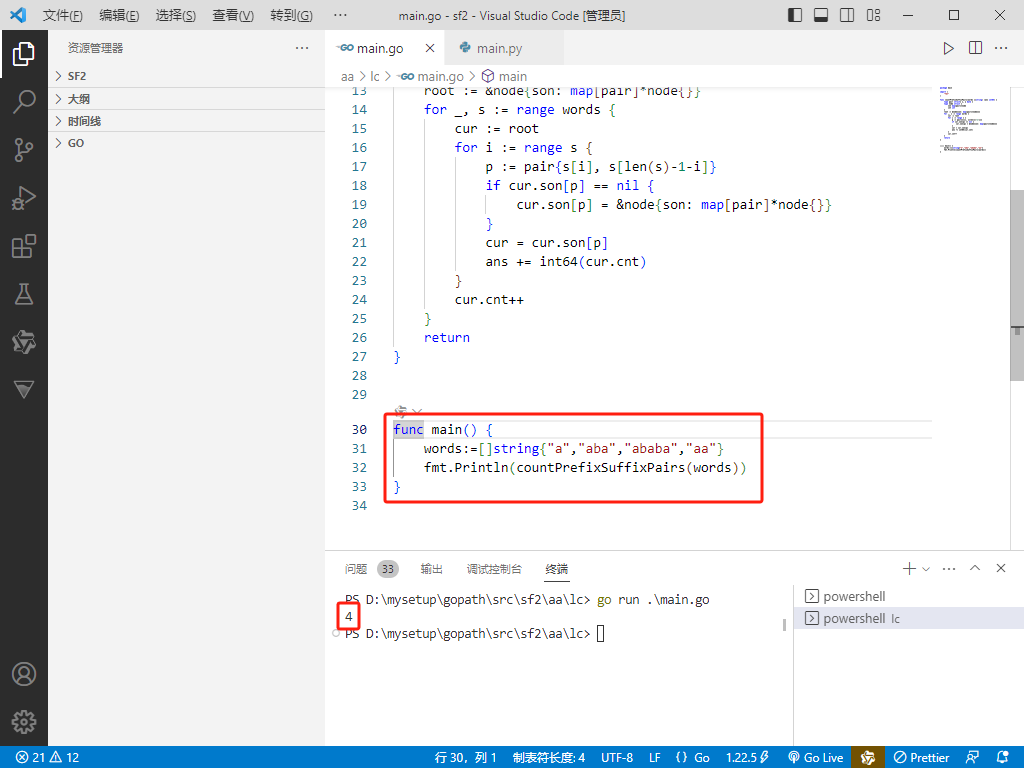The image size is (1024, 768).
Task: Customize layout icon in title bar
Action: (873, 15)
